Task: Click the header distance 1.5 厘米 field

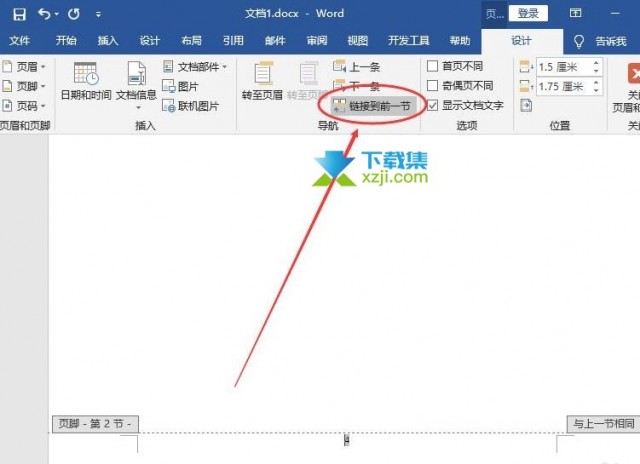Action: click(563, 67)
